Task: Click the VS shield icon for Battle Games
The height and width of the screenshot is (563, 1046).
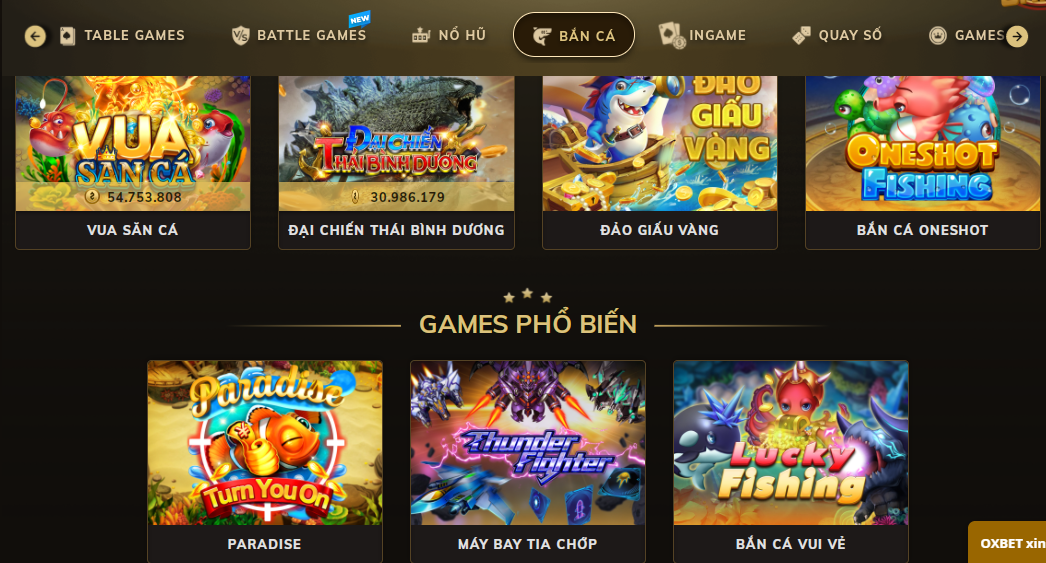Action: click(240, 36)
